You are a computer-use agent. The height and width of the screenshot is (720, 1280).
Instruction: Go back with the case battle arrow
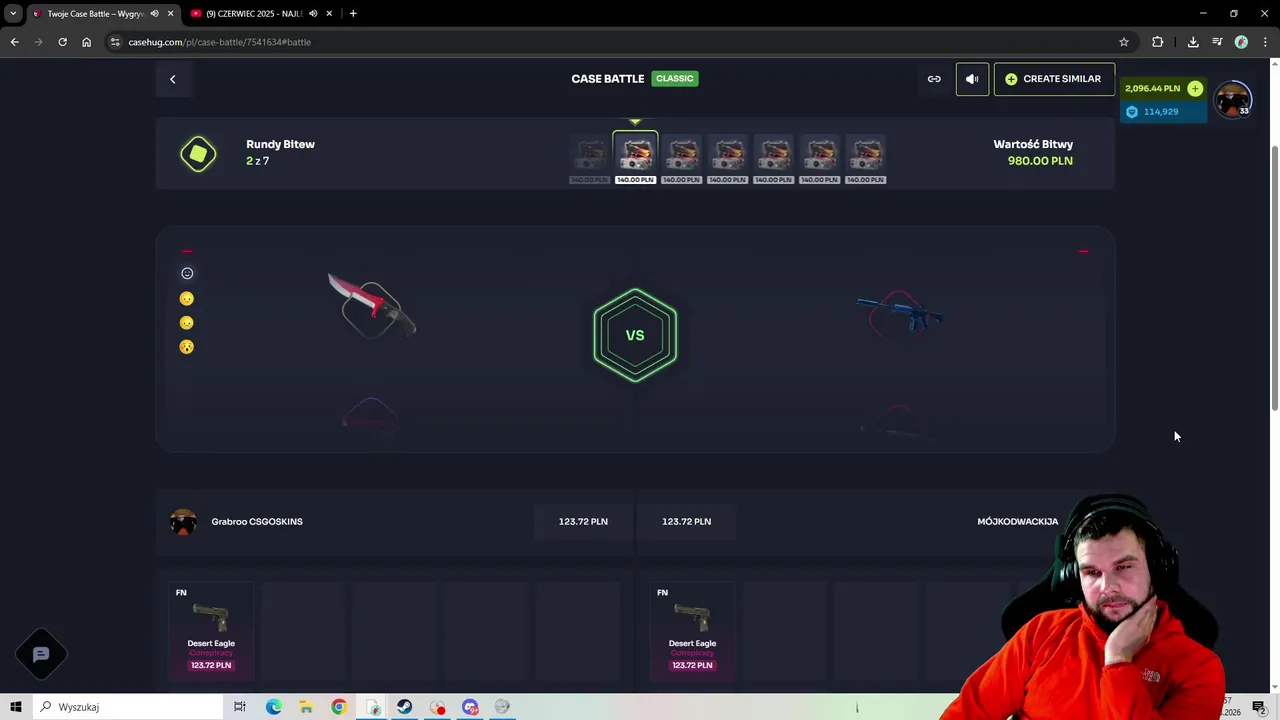point(172,79)
